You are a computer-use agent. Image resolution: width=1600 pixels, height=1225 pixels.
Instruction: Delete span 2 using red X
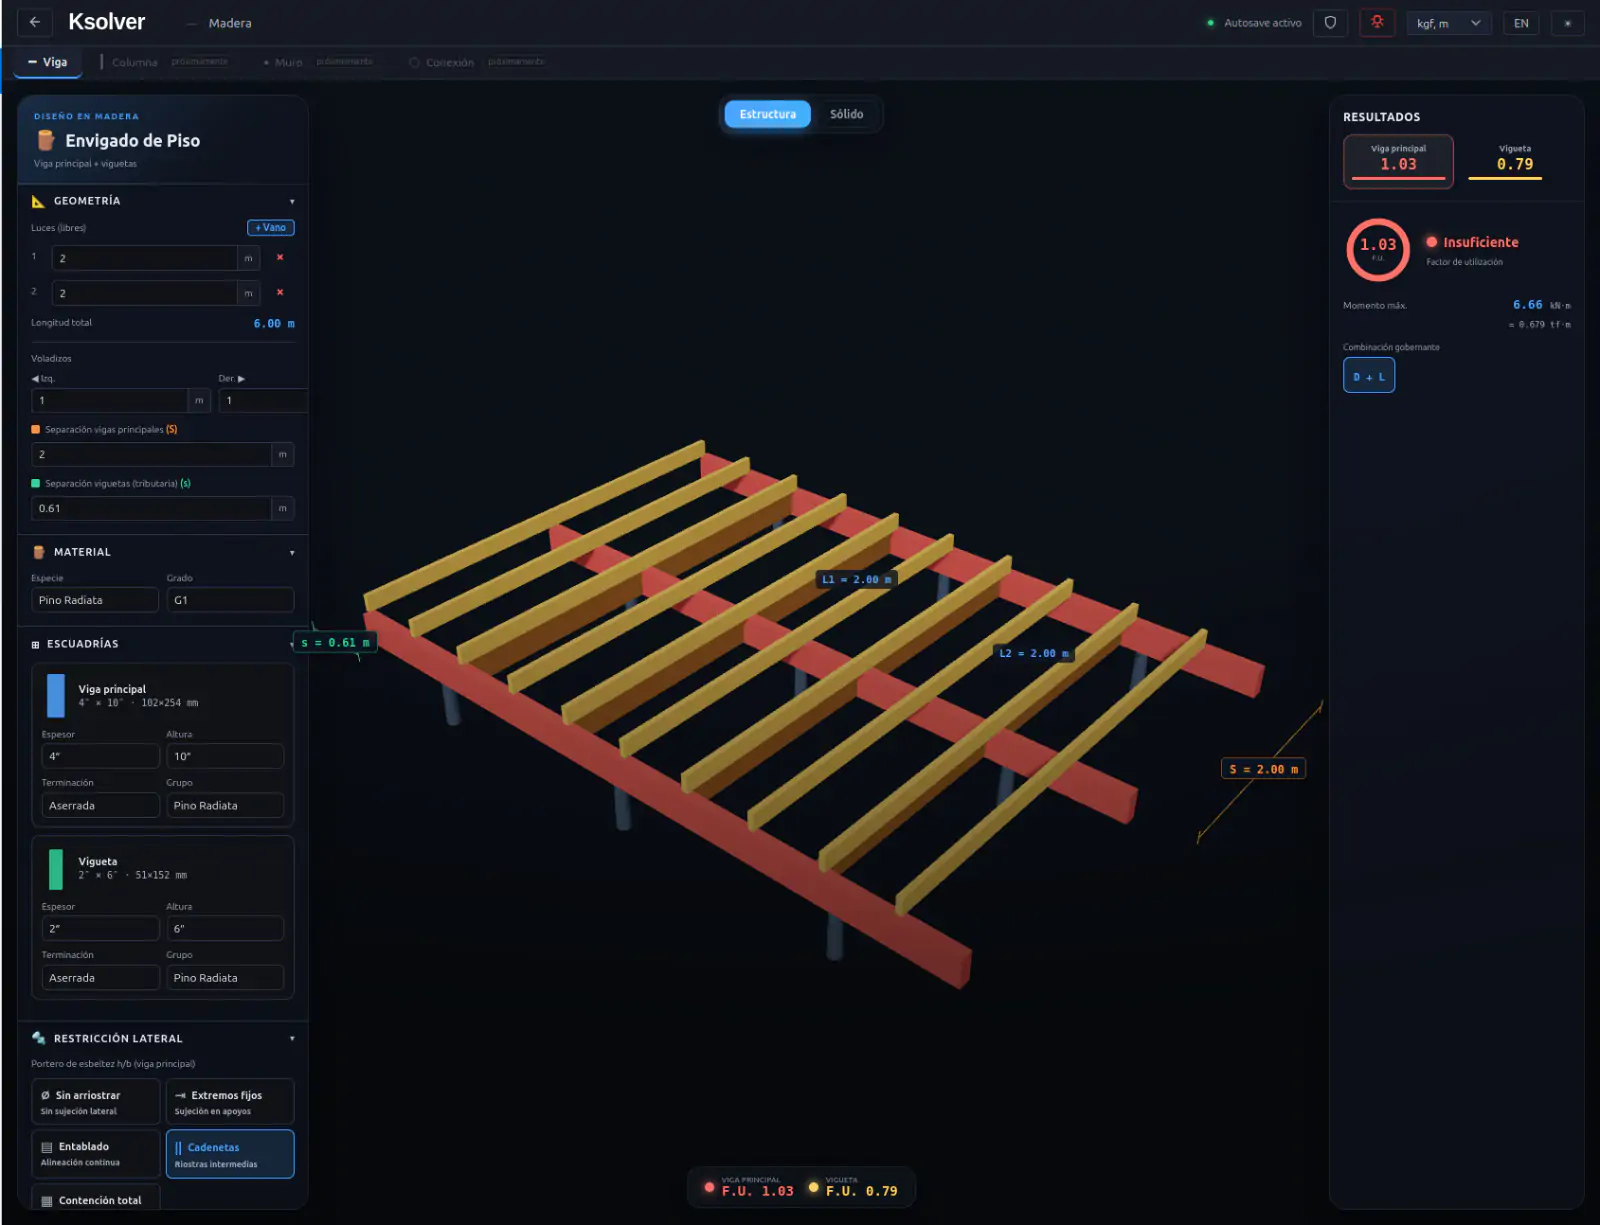point(280,292)
